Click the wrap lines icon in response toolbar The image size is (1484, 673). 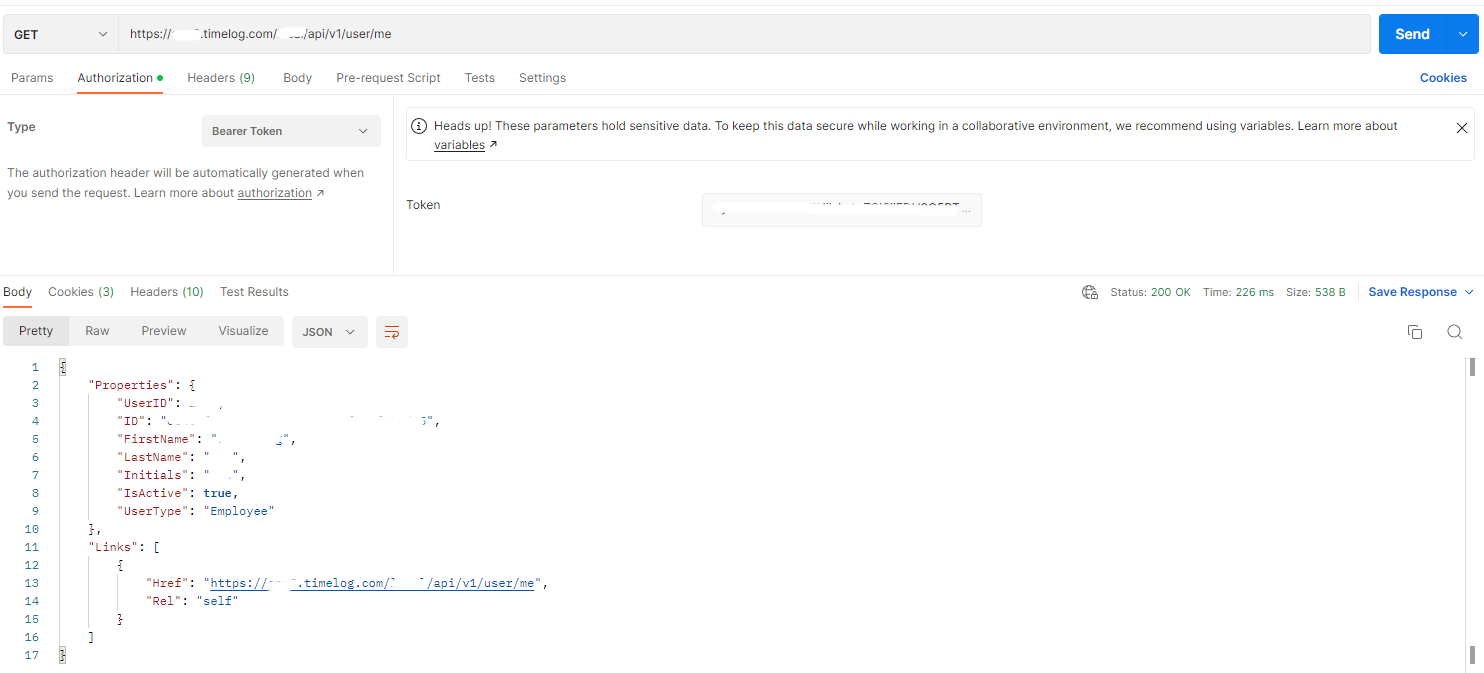coord(392,332)
